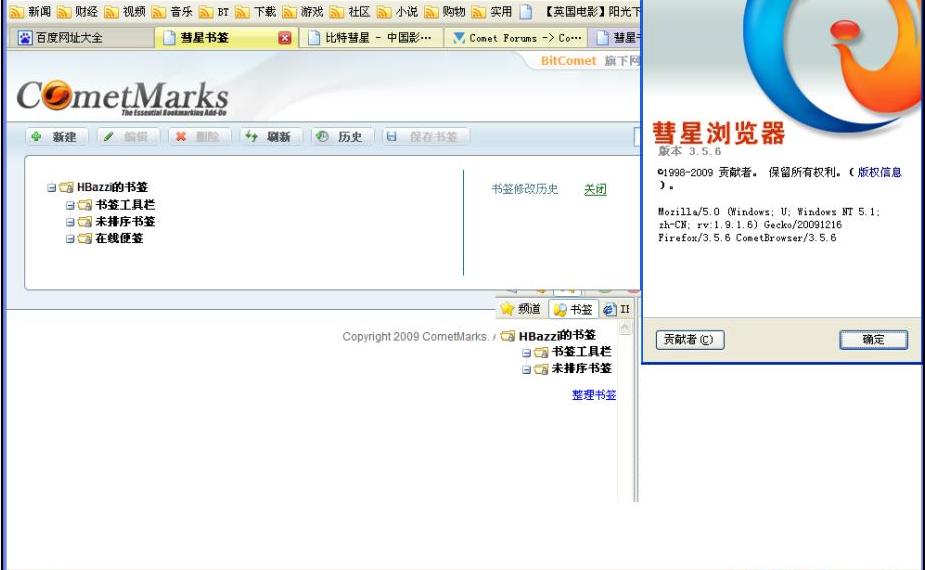Click the 整理书签 link
The width and height of the screenshot is (925, 570).
(594, 395)
